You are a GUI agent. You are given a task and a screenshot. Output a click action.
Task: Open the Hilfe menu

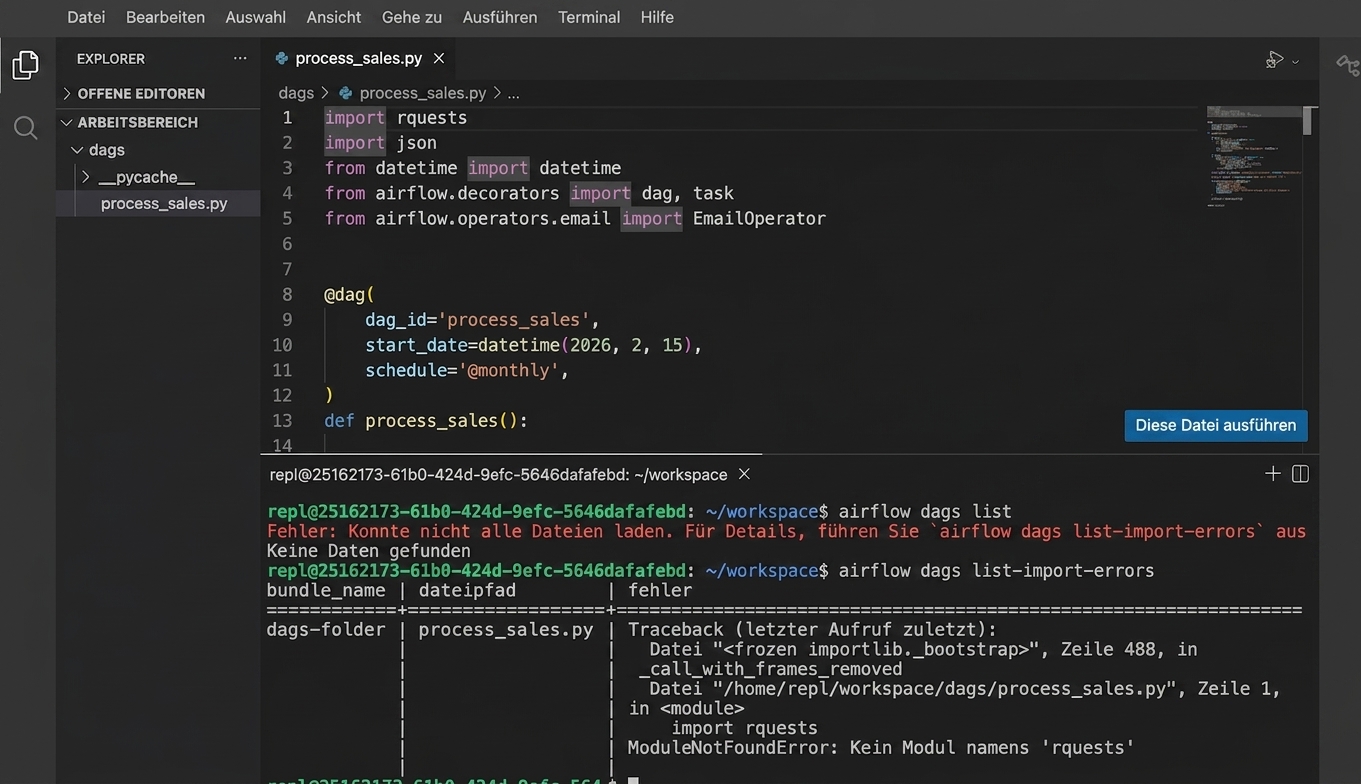pyautogui.click(x=657, y=17)
